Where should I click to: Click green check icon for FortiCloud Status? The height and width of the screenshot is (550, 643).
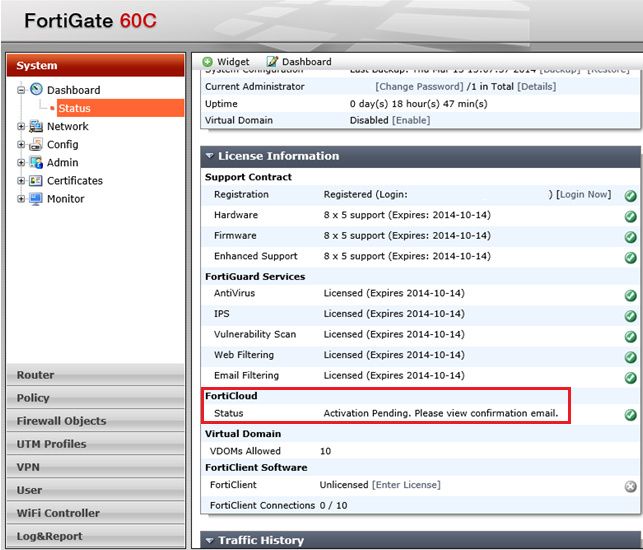[630, 415]
